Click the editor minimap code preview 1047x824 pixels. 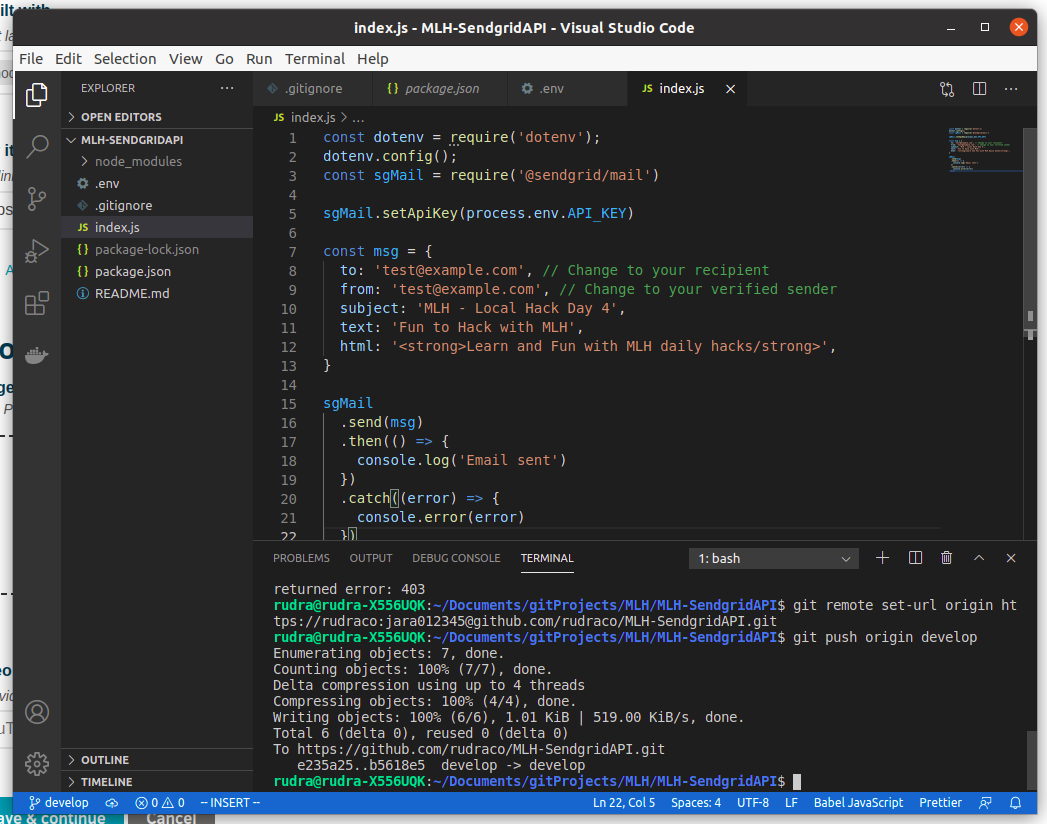click(984, 149)
